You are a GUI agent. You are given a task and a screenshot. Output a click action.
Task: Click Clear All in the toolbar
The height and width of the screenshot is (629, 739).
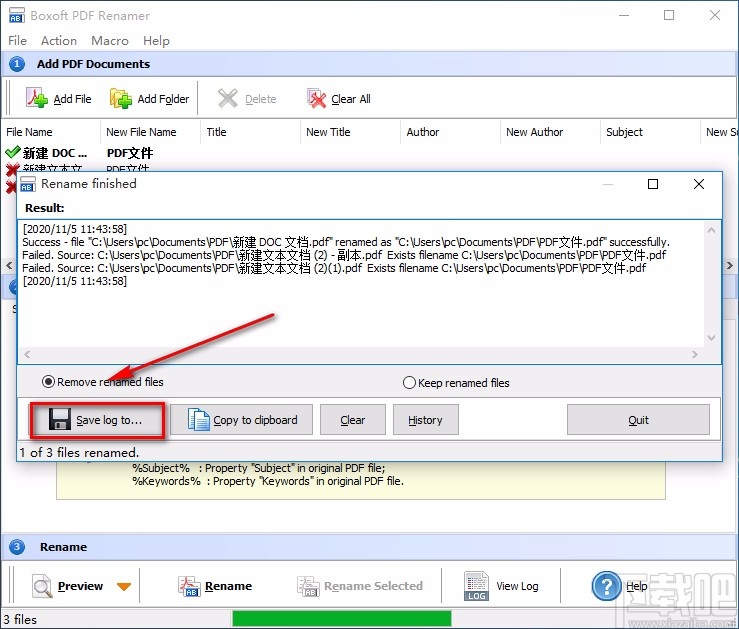click(x=339, y=99)
